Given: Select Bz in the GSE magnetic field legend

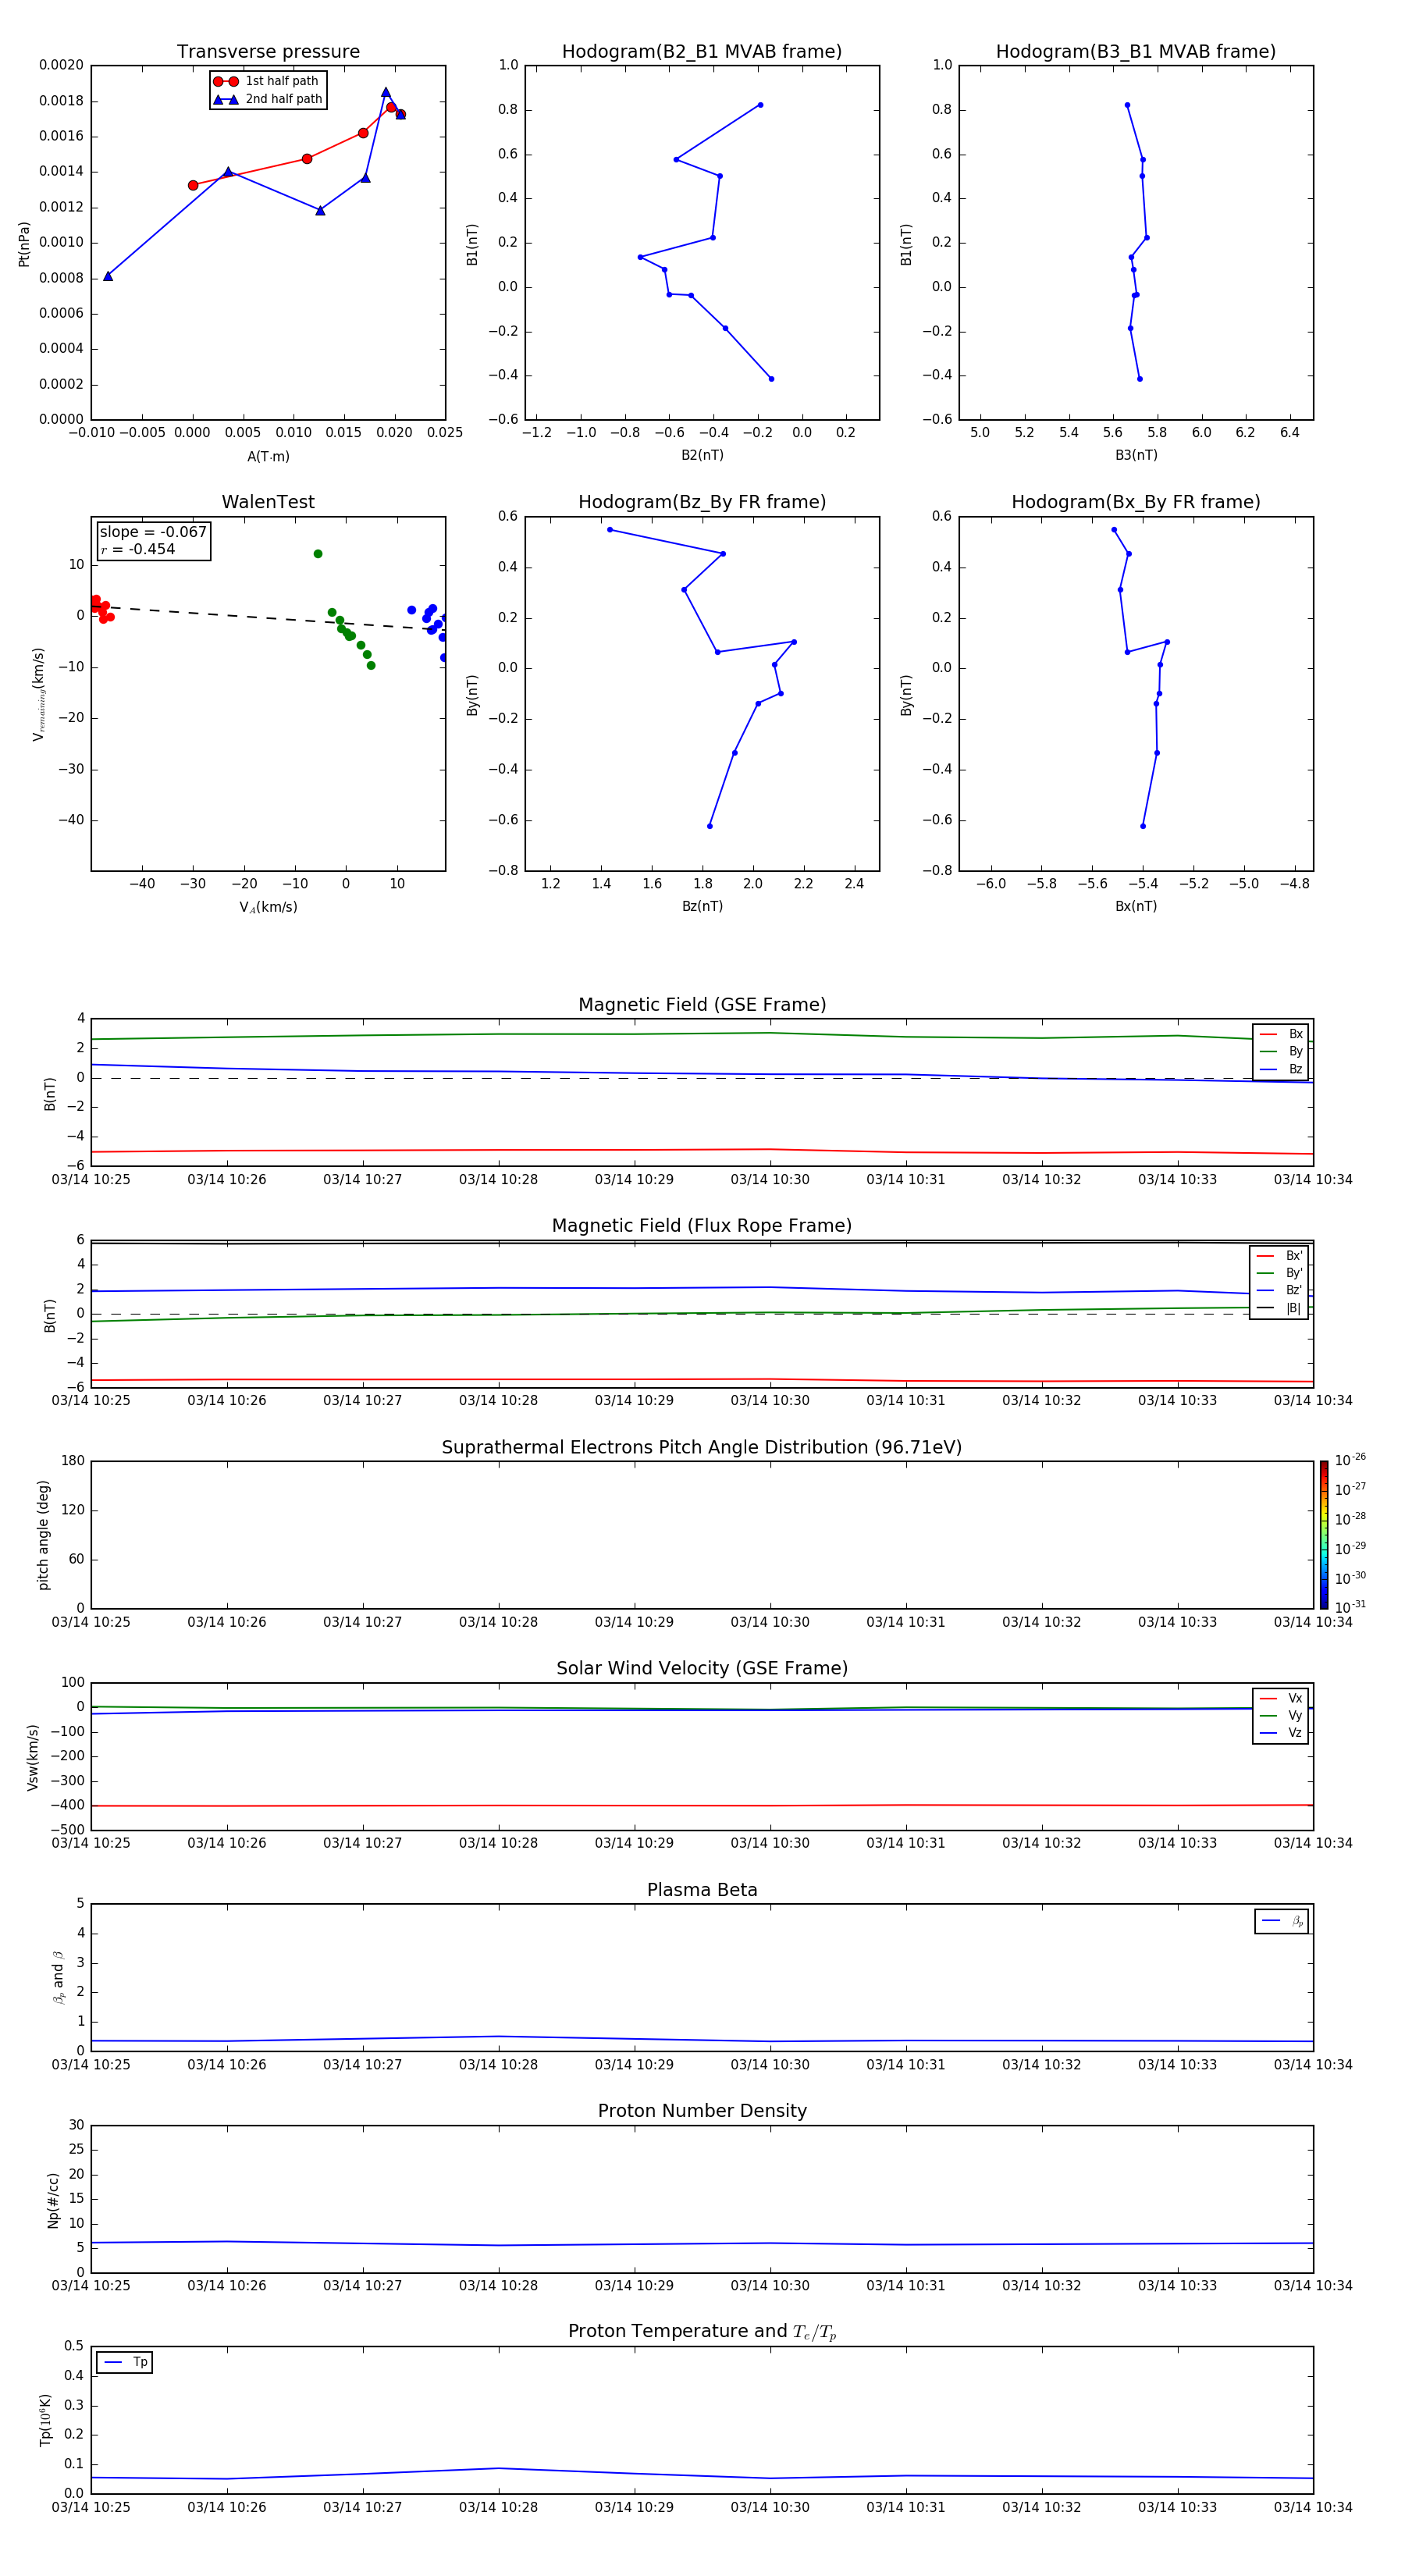Looking at the screenshot, I should coord(1281,1069).
